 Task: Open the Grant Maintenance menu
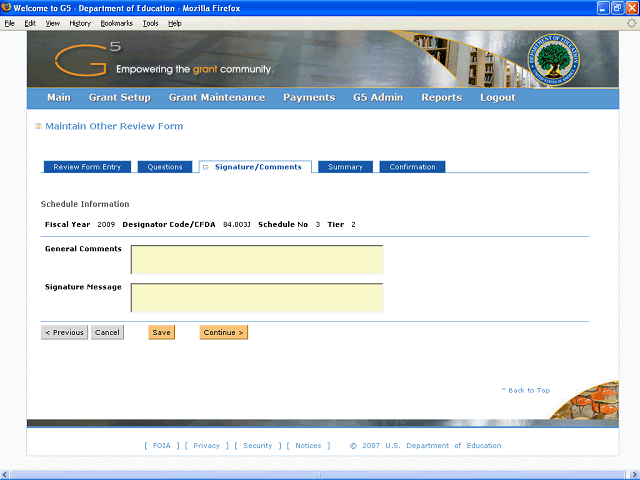click(x=217, y=98)
